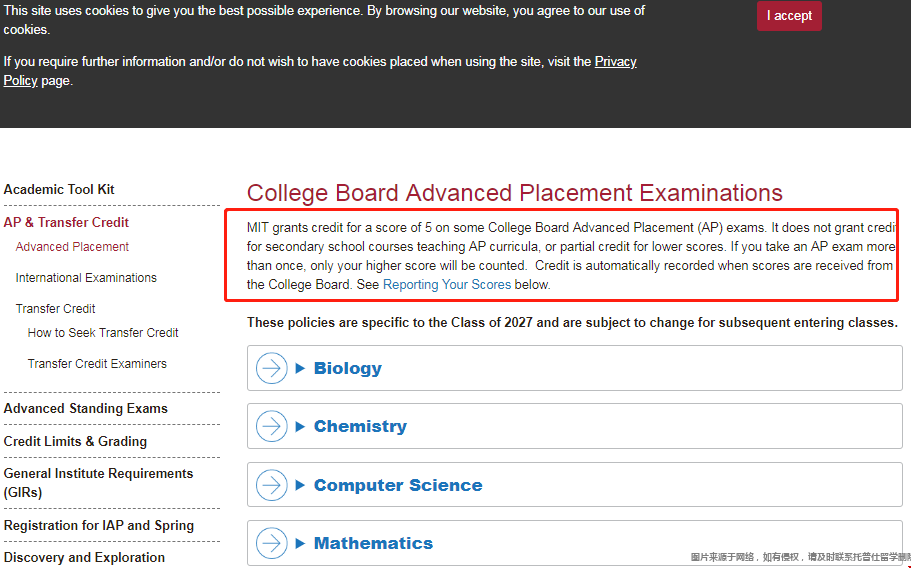Expand the Mathematics disclosure triangle

point(300,544)
